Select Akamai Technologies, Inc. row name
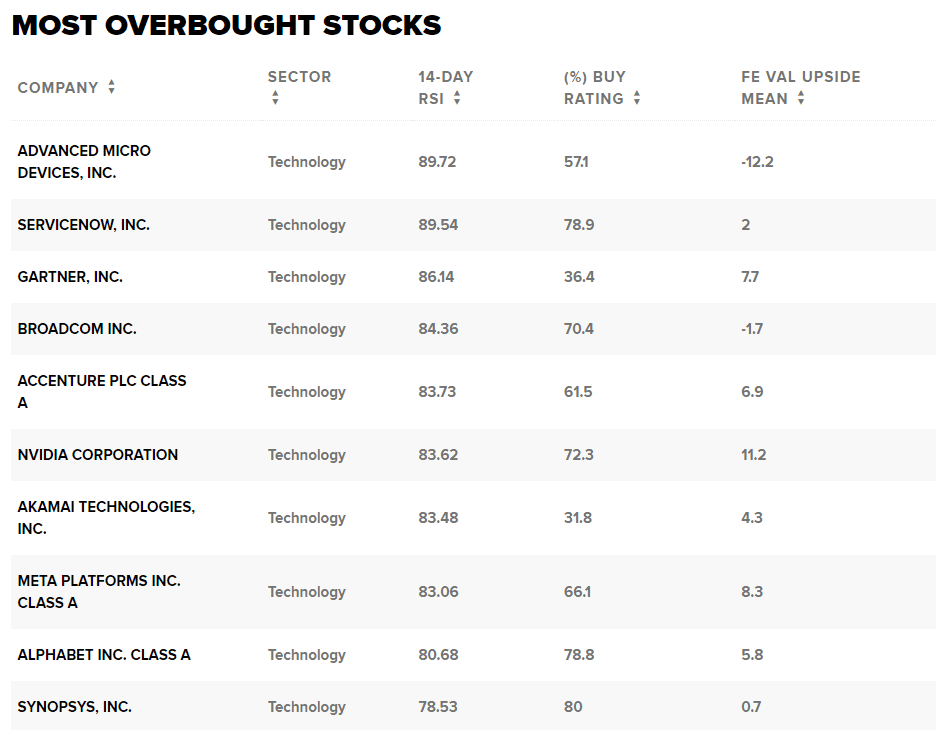Viewport: 937px width, 730px height. (106, 517)
